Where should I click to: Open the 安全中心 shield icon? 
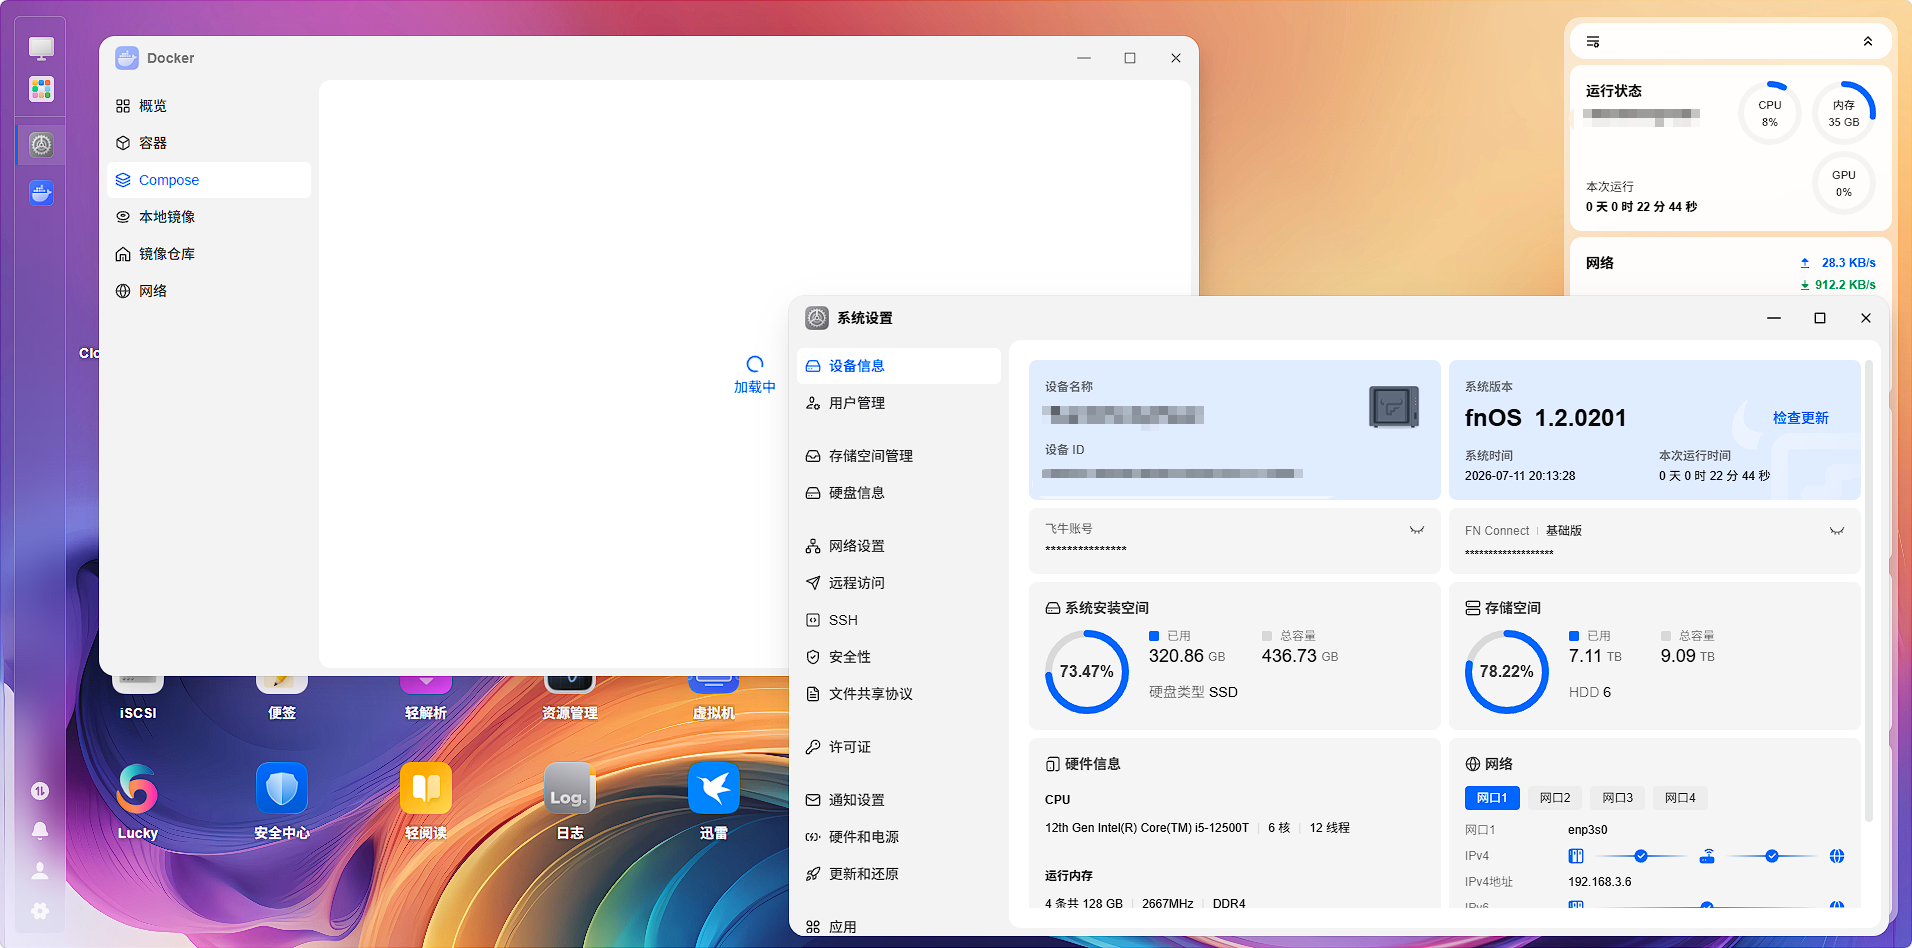click(x=282, y=788)
